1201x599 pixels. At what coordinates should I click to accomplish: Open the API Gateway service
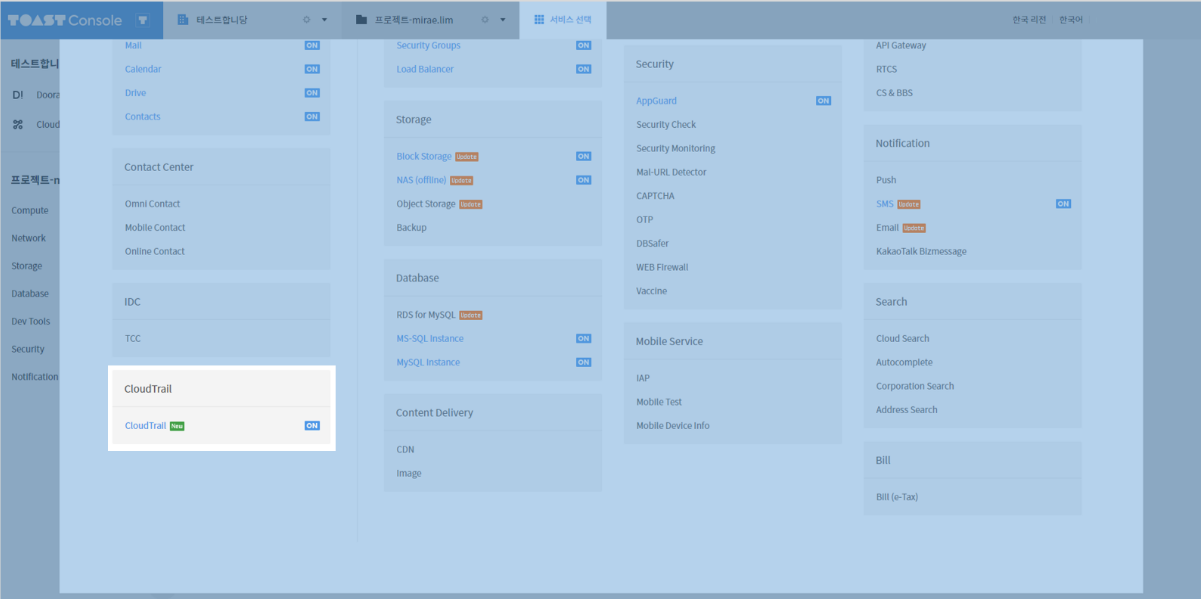tap(901, 45)
